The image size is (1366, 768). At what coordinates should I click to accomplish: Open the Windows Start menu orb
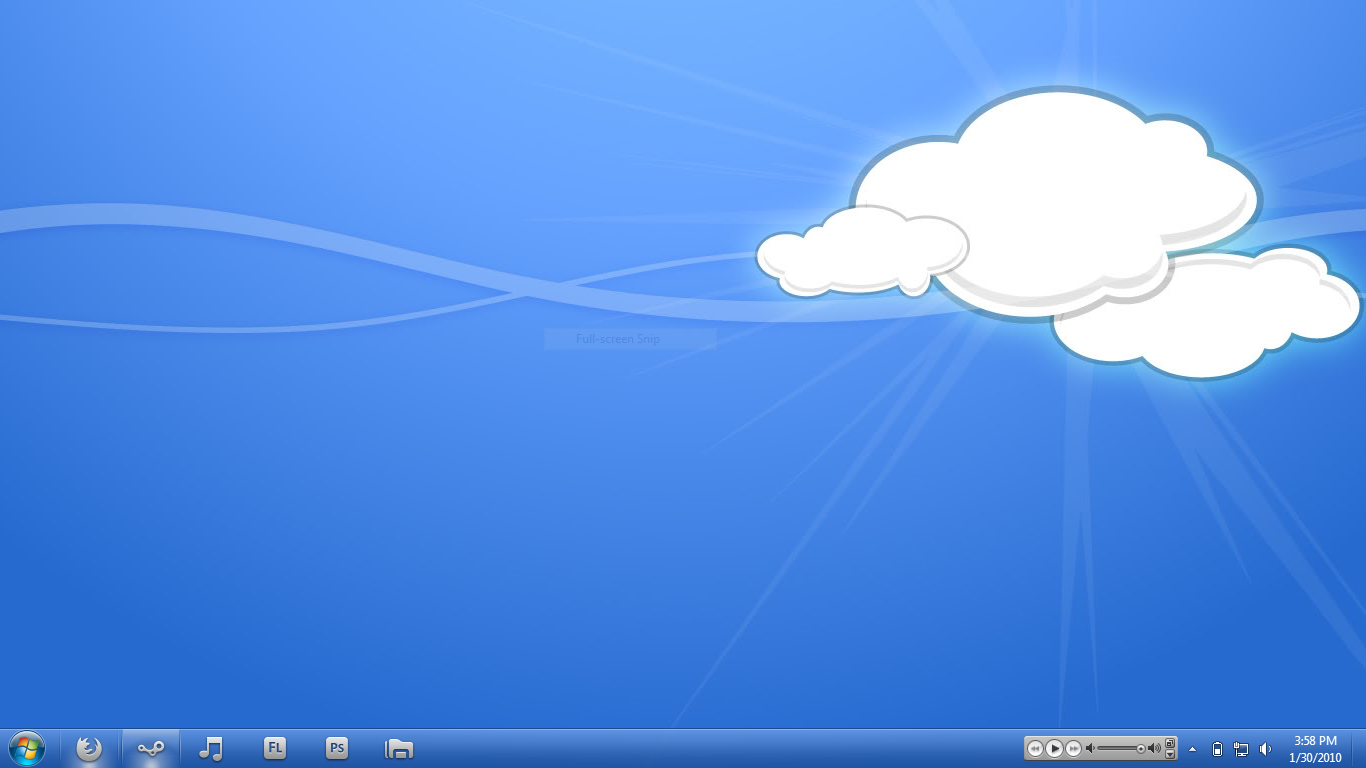click(26, 748)
